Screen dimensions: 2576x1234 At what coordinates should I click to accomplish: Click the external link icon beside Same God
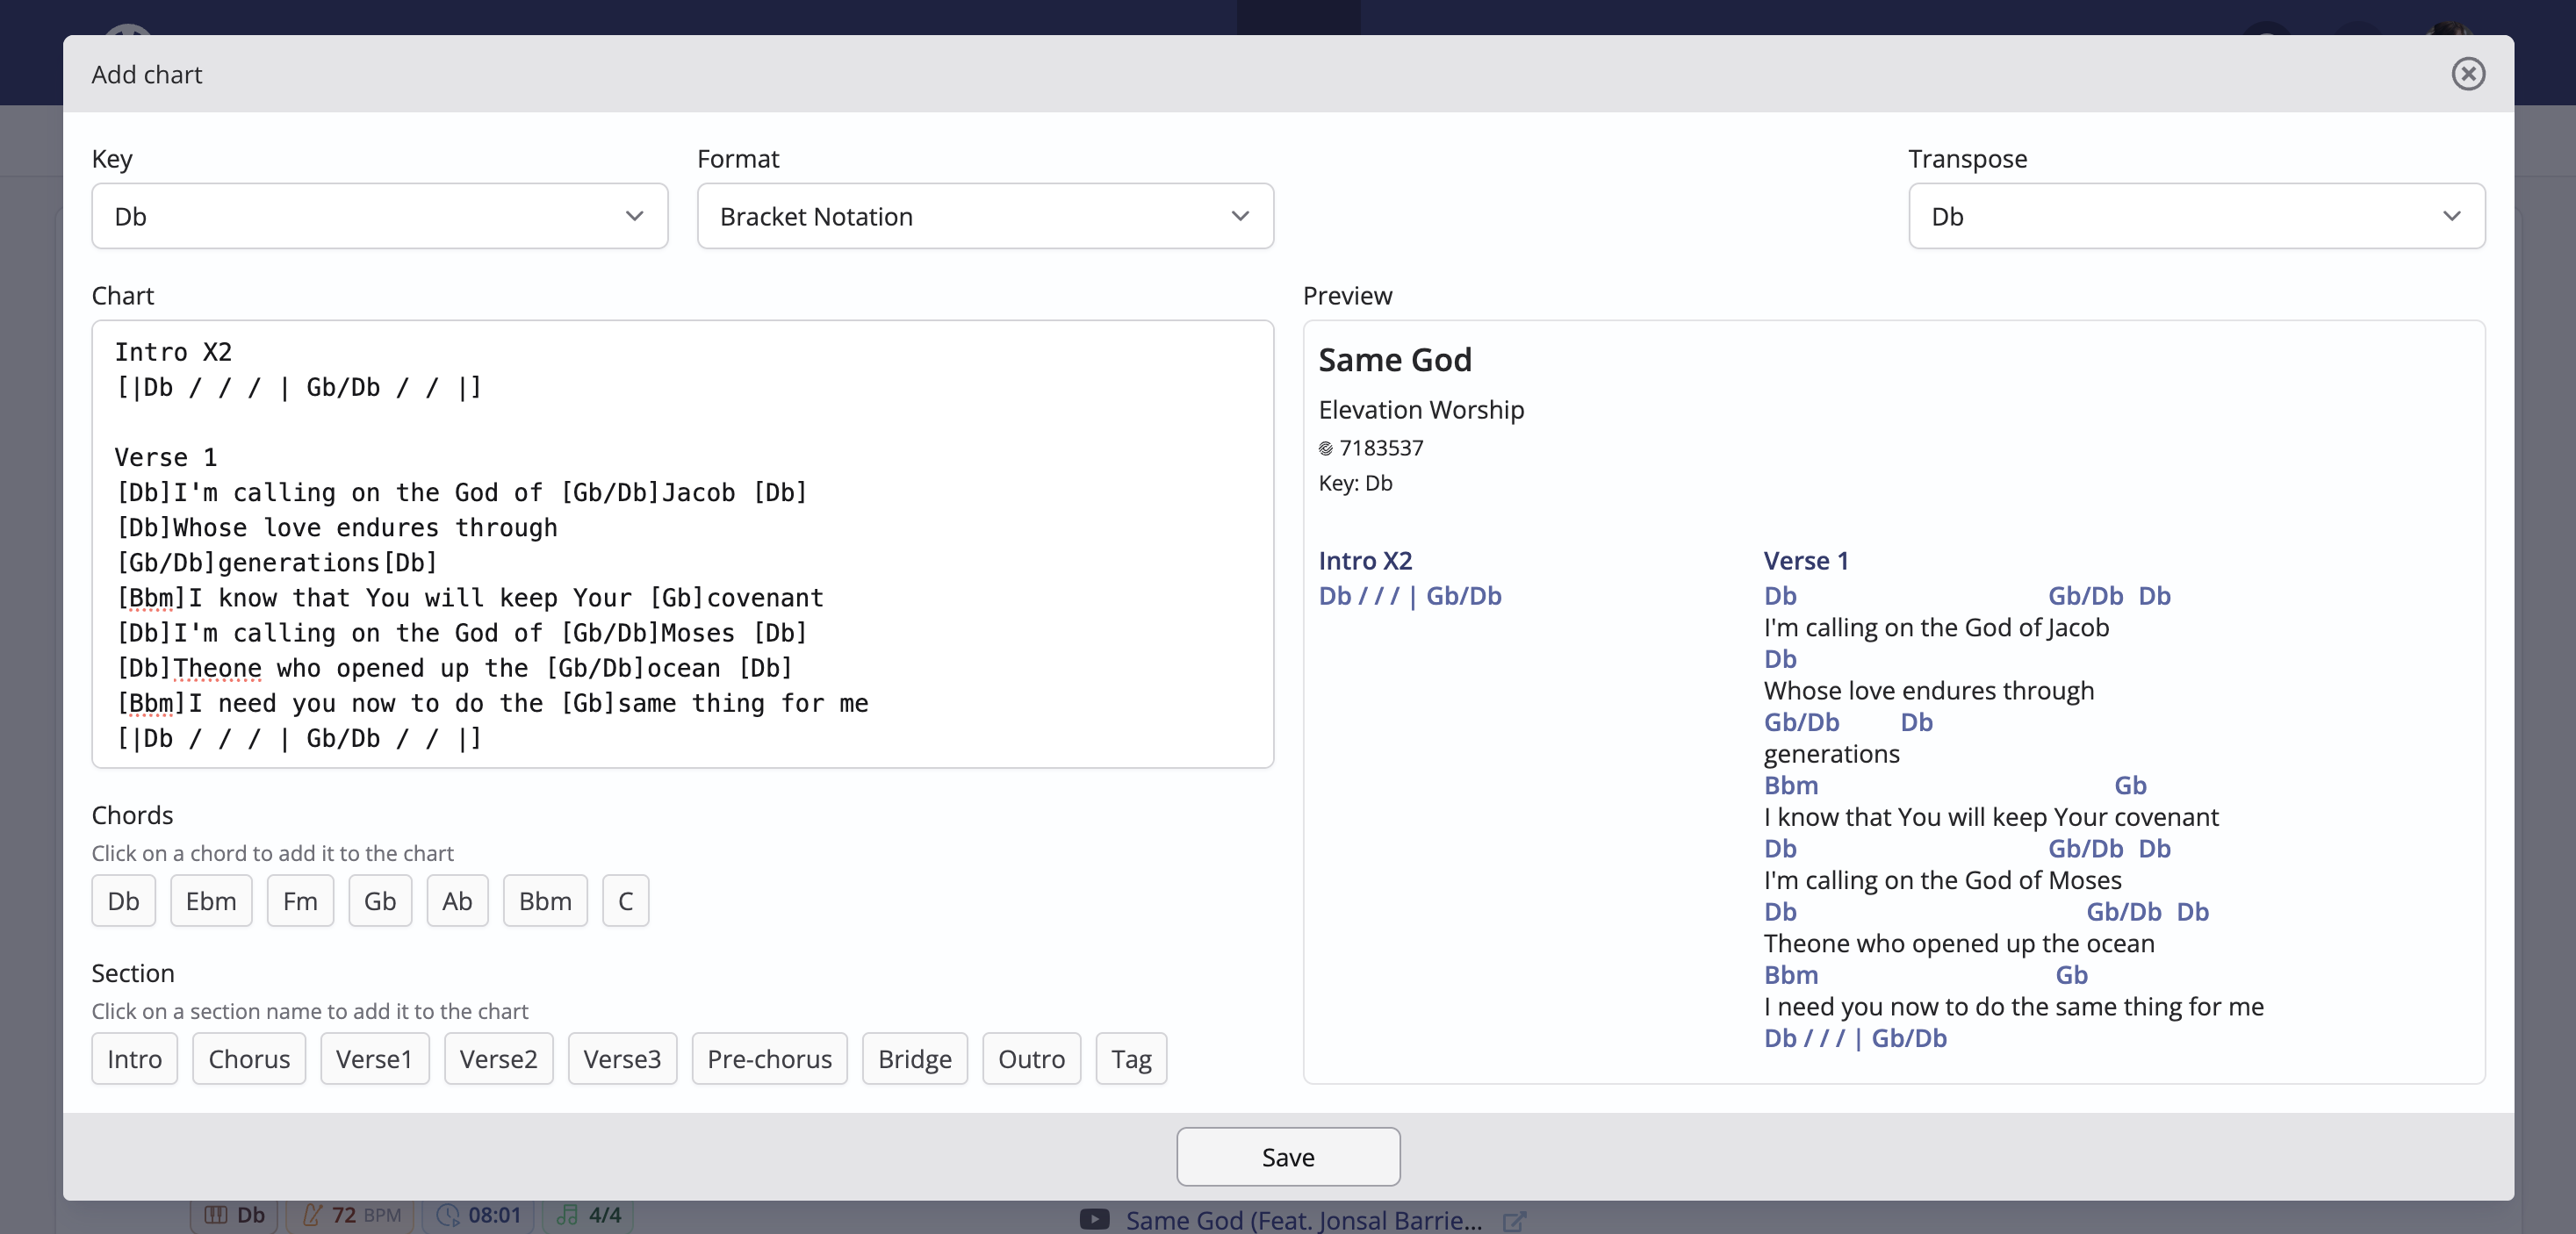click(1514, 1221)
